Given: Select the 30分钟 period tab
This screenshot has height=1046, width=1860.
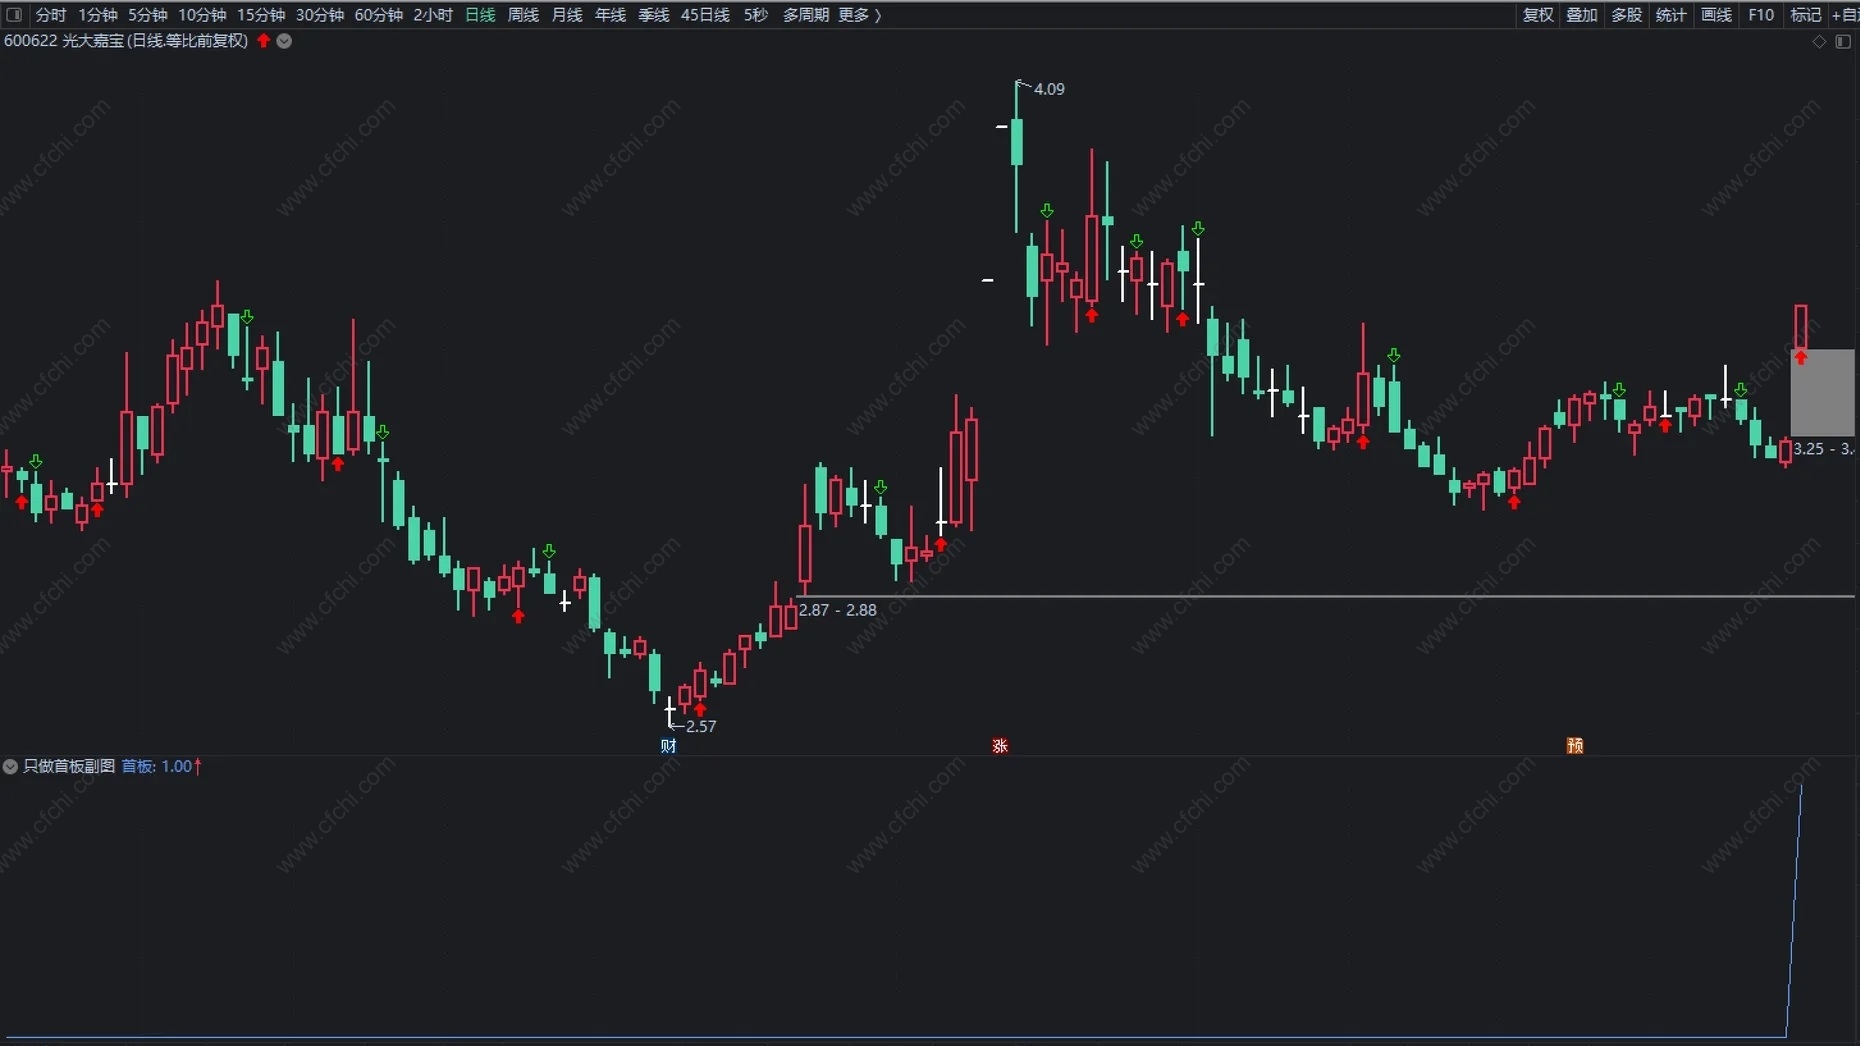Looking at the screenshot, I should tap(320, 15).
